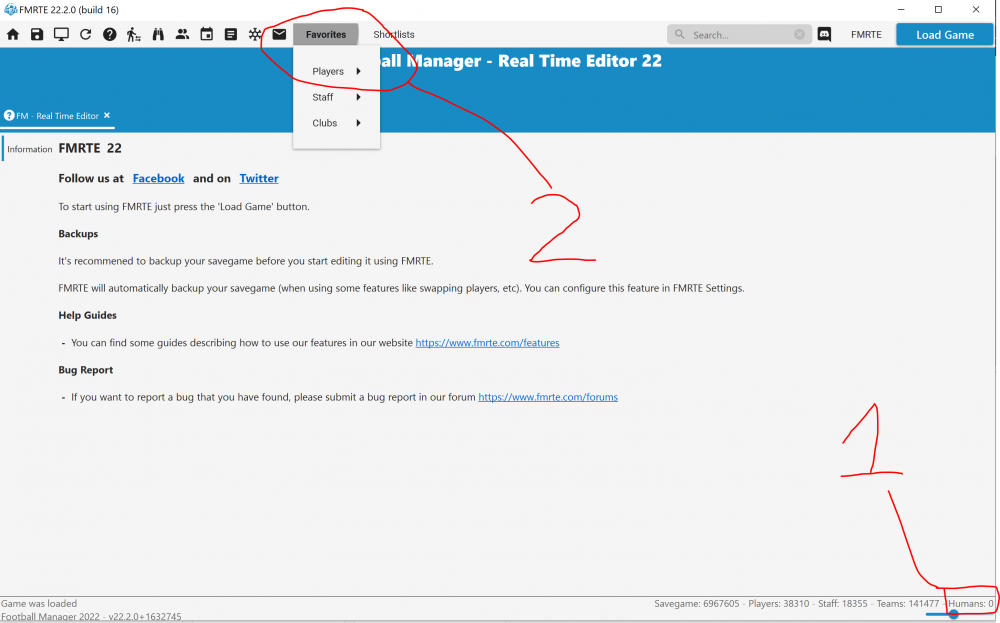
Task: Minimize the FMRTE window
Action: (x=901, y=10)
